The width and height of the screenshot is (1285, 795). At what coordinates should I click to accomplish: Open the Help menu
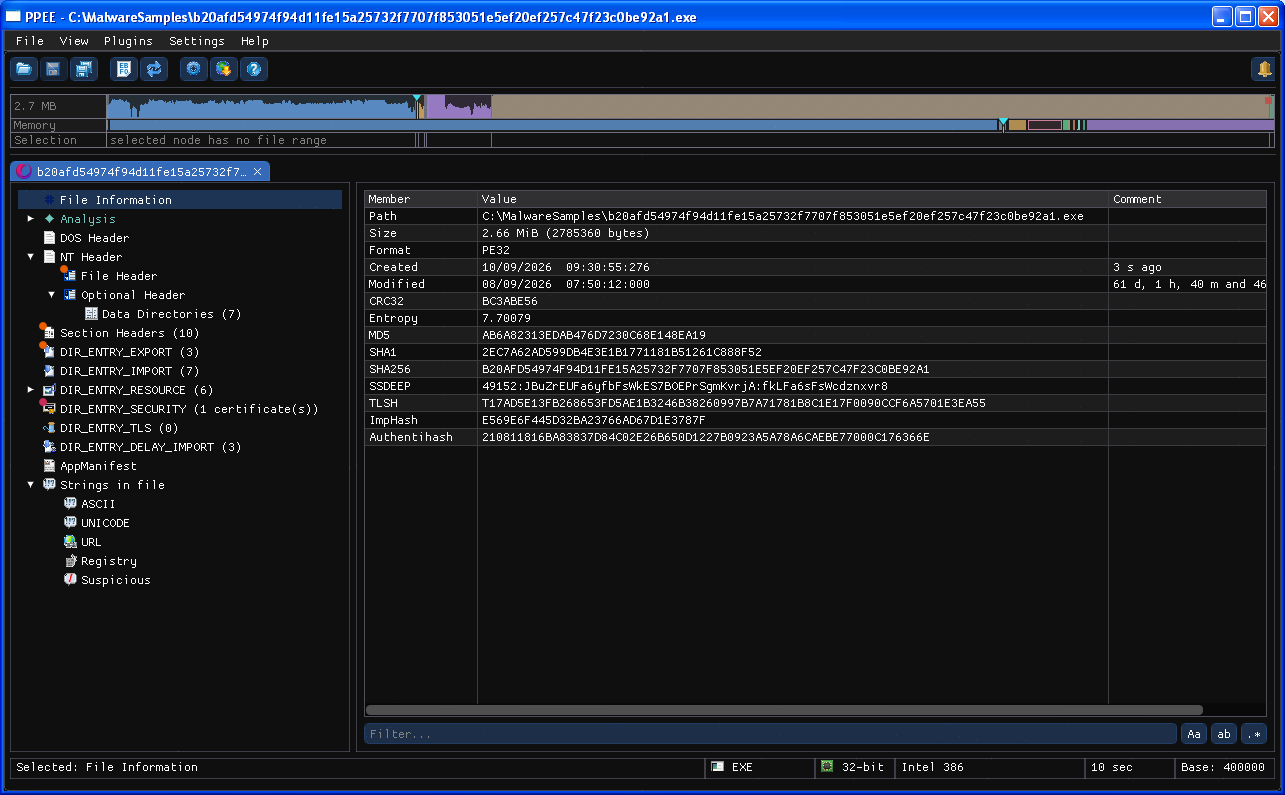[255, 41]
